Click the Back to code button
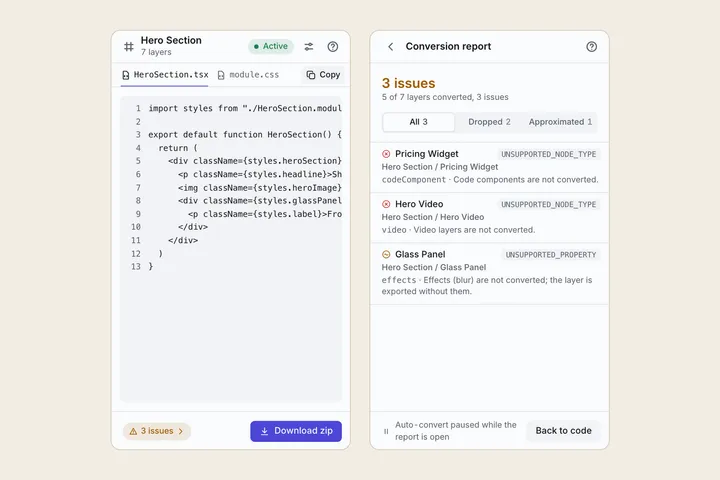 click(x=563, y=431)
